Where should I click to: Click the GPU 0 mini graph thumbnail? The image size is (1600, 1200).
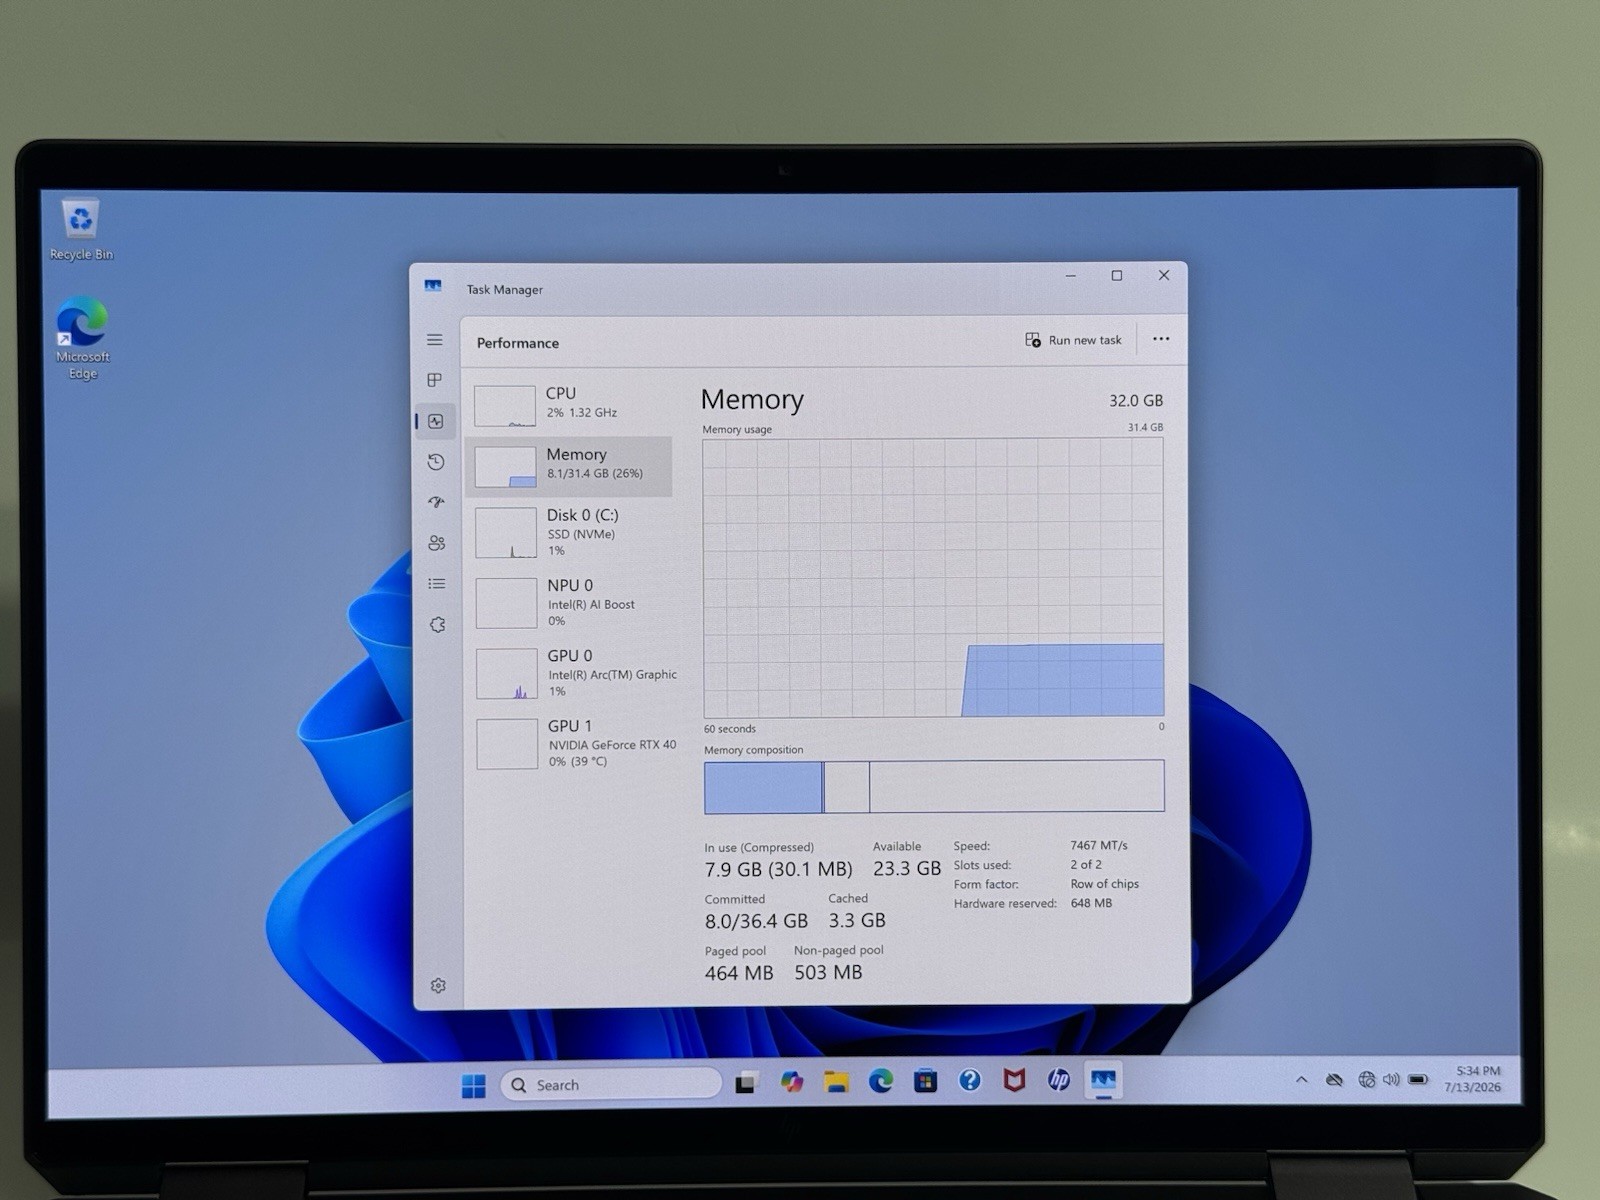(507, 674)
